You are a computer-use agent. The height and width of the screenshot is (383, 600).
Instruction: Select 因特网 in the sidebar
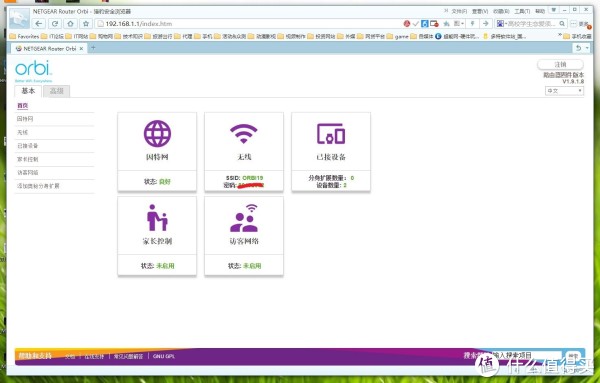pos(25,119)
